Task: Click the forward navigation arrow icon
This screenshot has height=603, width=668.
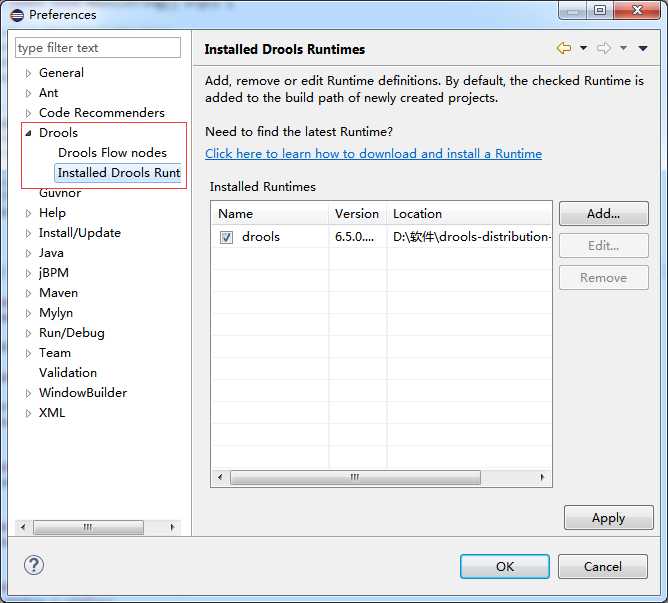Action: pyautogui.click(x=604, y=48)
